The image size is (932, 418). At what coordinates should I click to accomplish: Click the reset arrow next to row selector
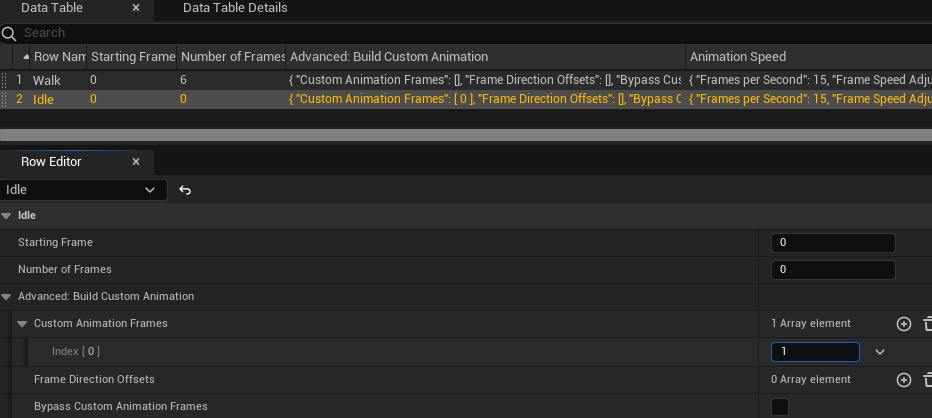(185, 190)
